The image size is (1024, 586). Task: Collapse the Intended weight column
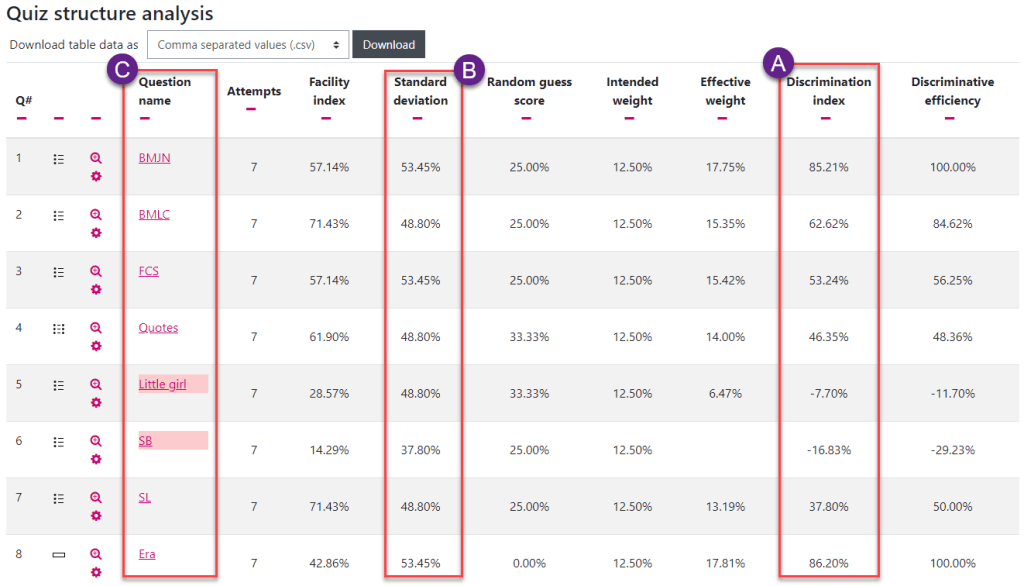(629, 118)
